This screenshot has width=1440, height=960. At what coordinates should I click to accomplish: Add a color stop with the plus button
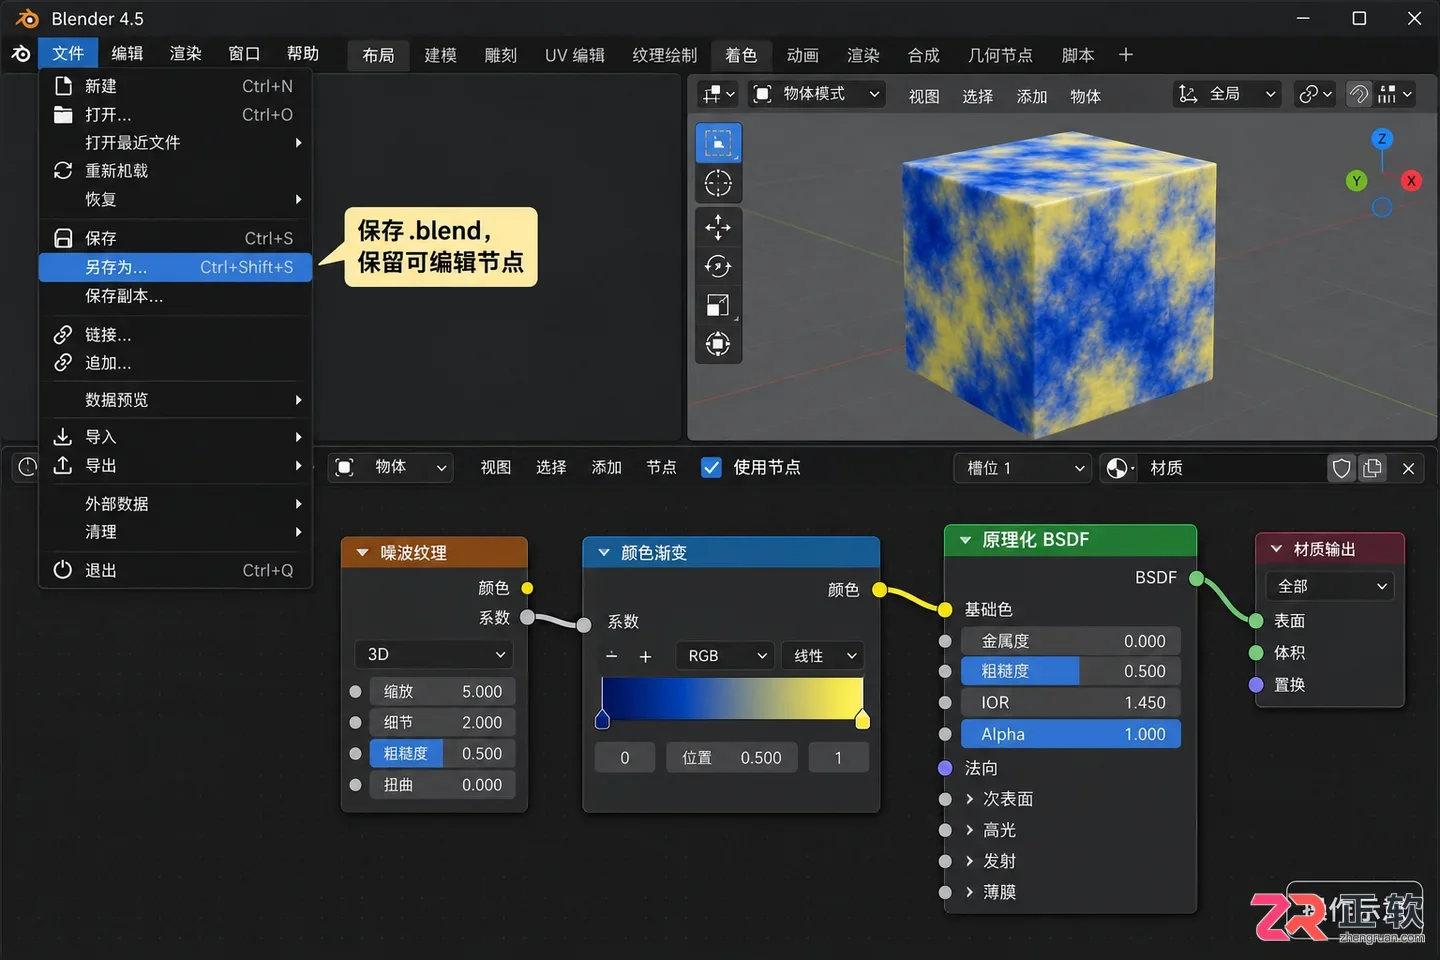tap(646, 656)
